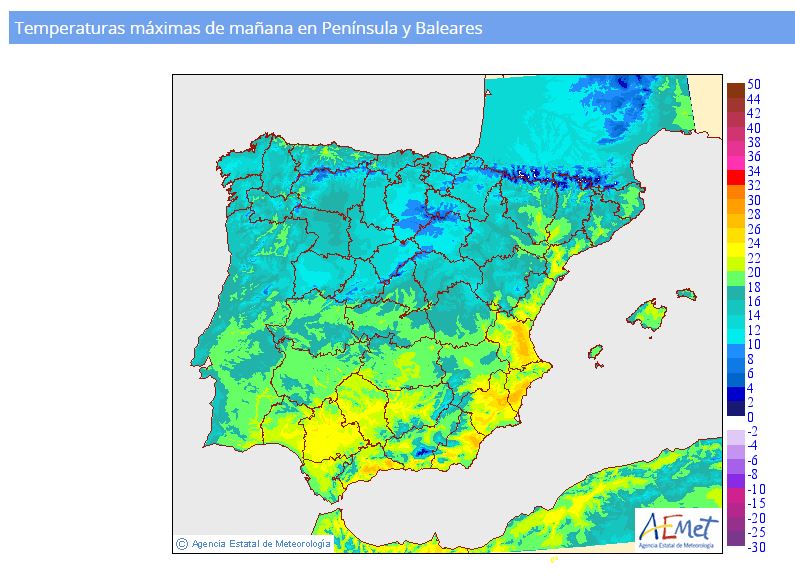Click the 34 label in the legend
Viewport: 795px width, 577px height.
[754, 171]
